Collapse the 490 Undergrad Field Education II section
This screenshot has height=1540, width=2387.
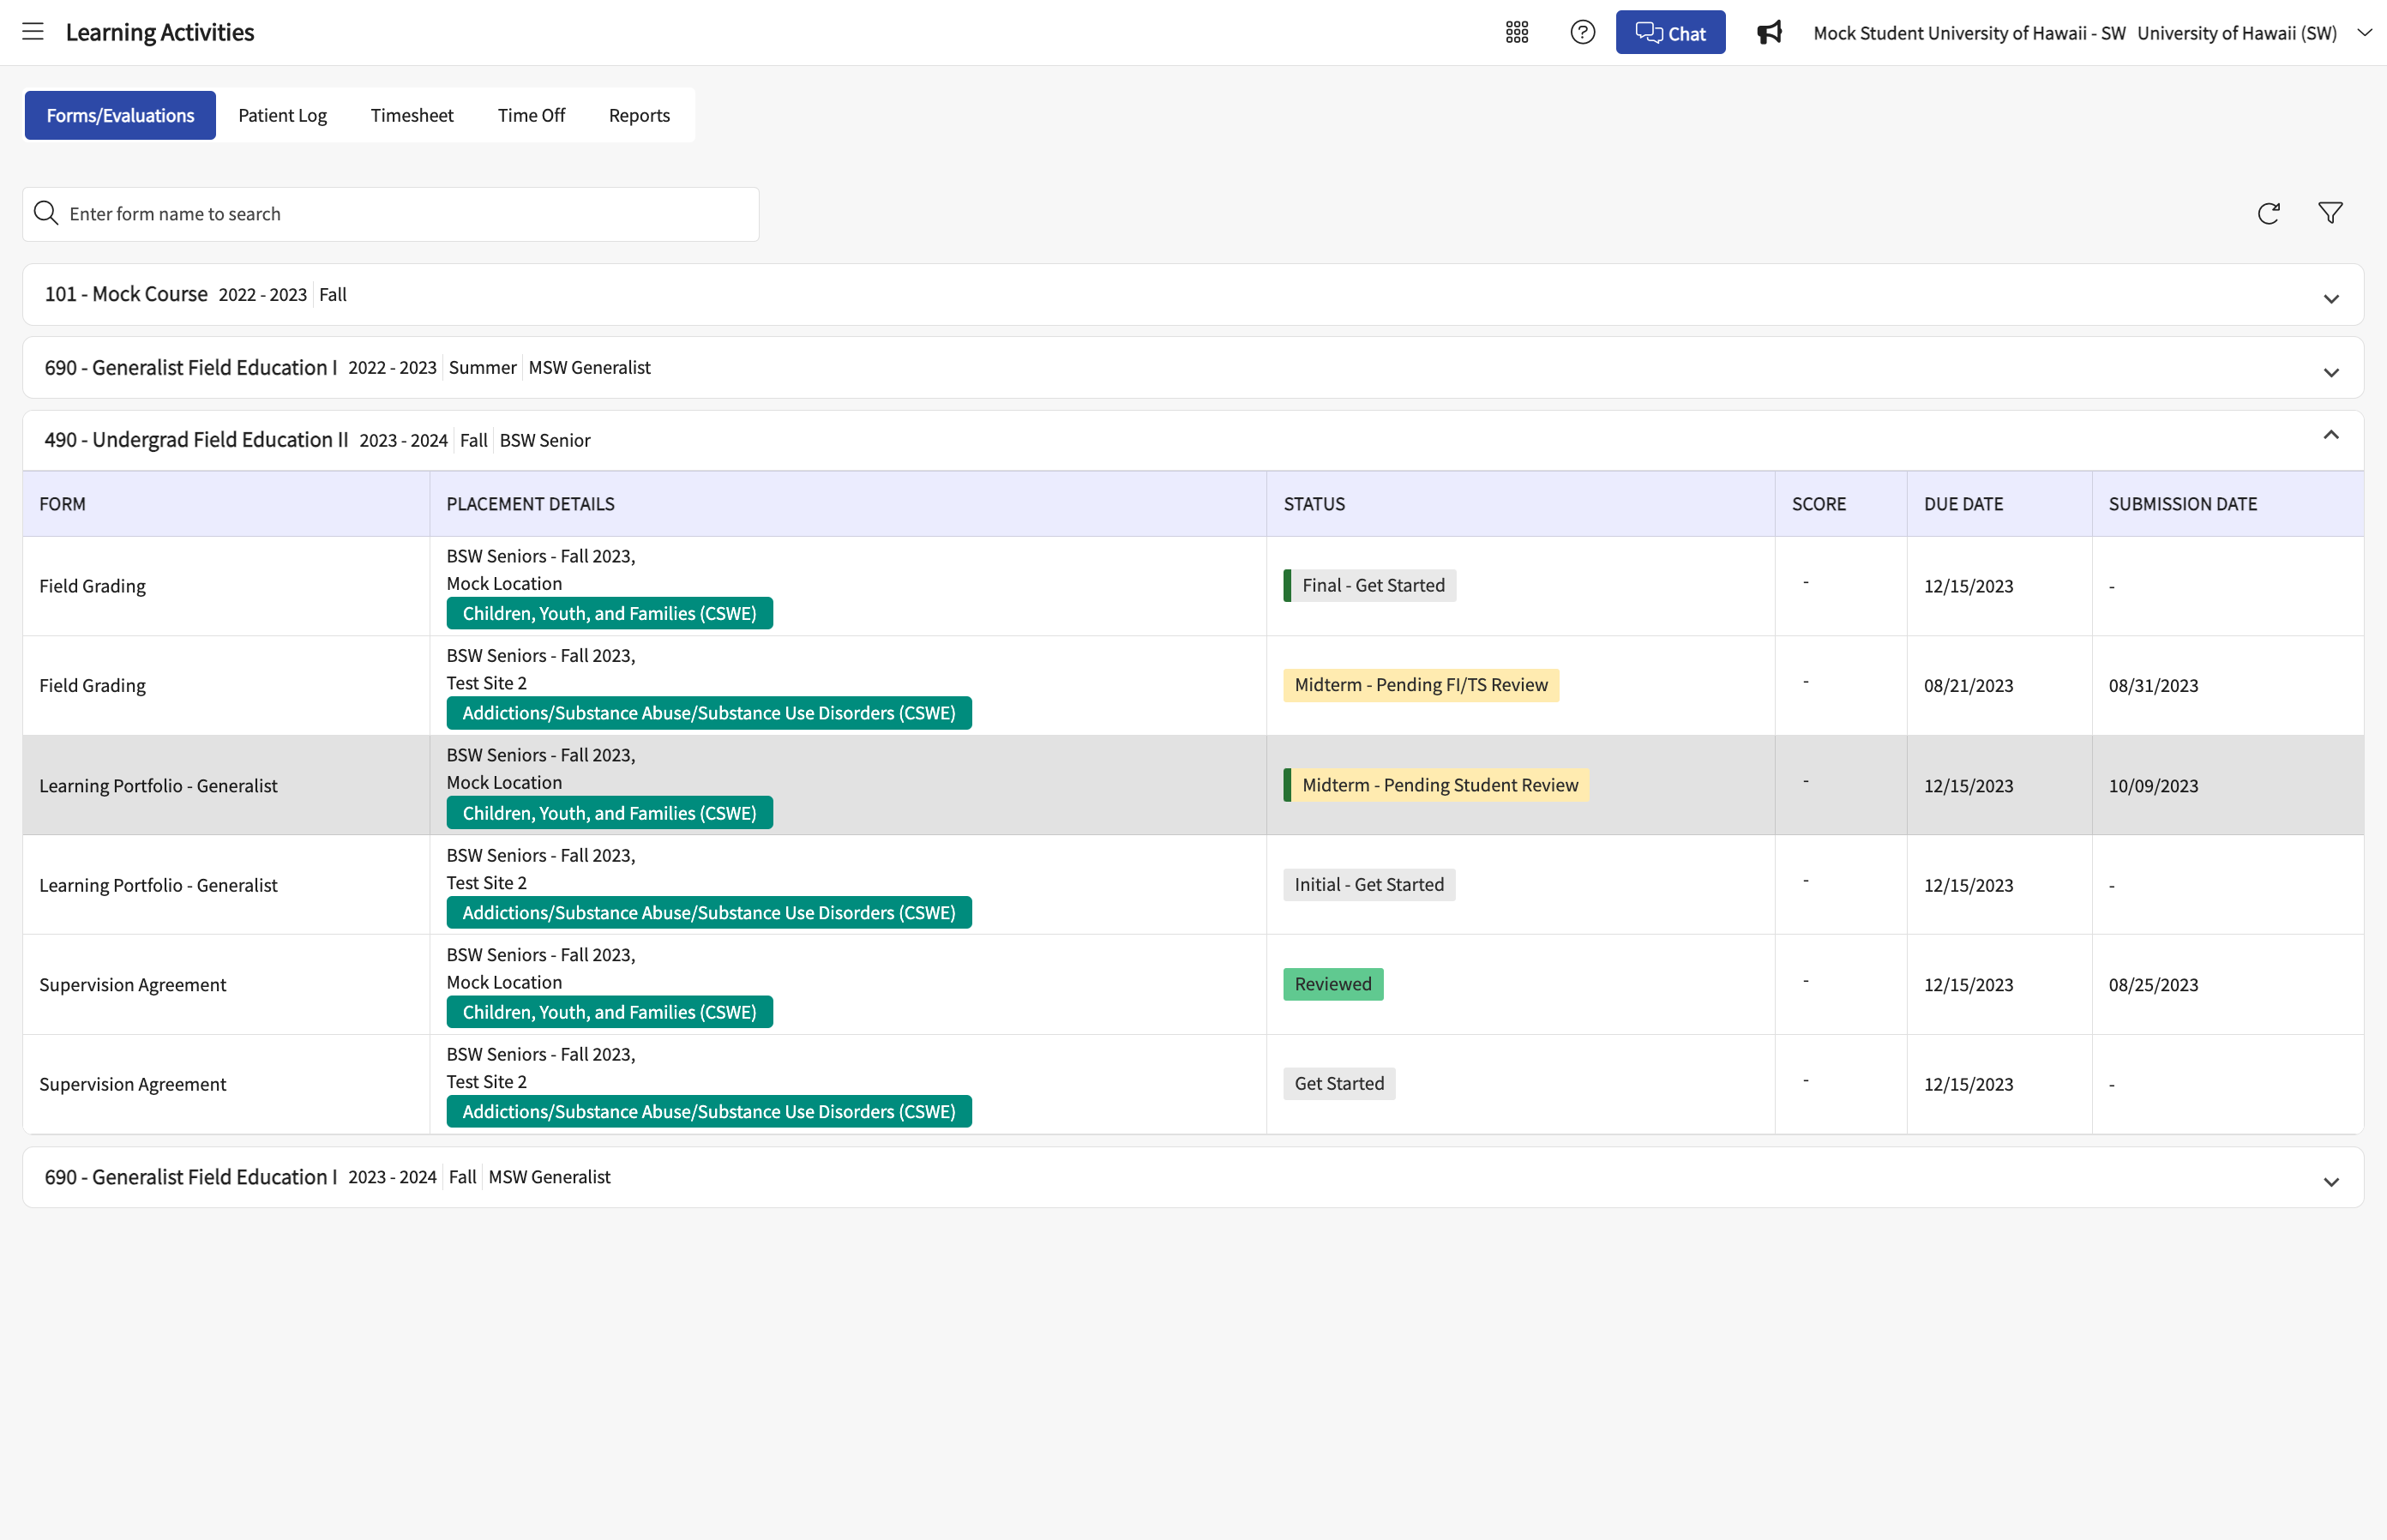[2331, 435]
